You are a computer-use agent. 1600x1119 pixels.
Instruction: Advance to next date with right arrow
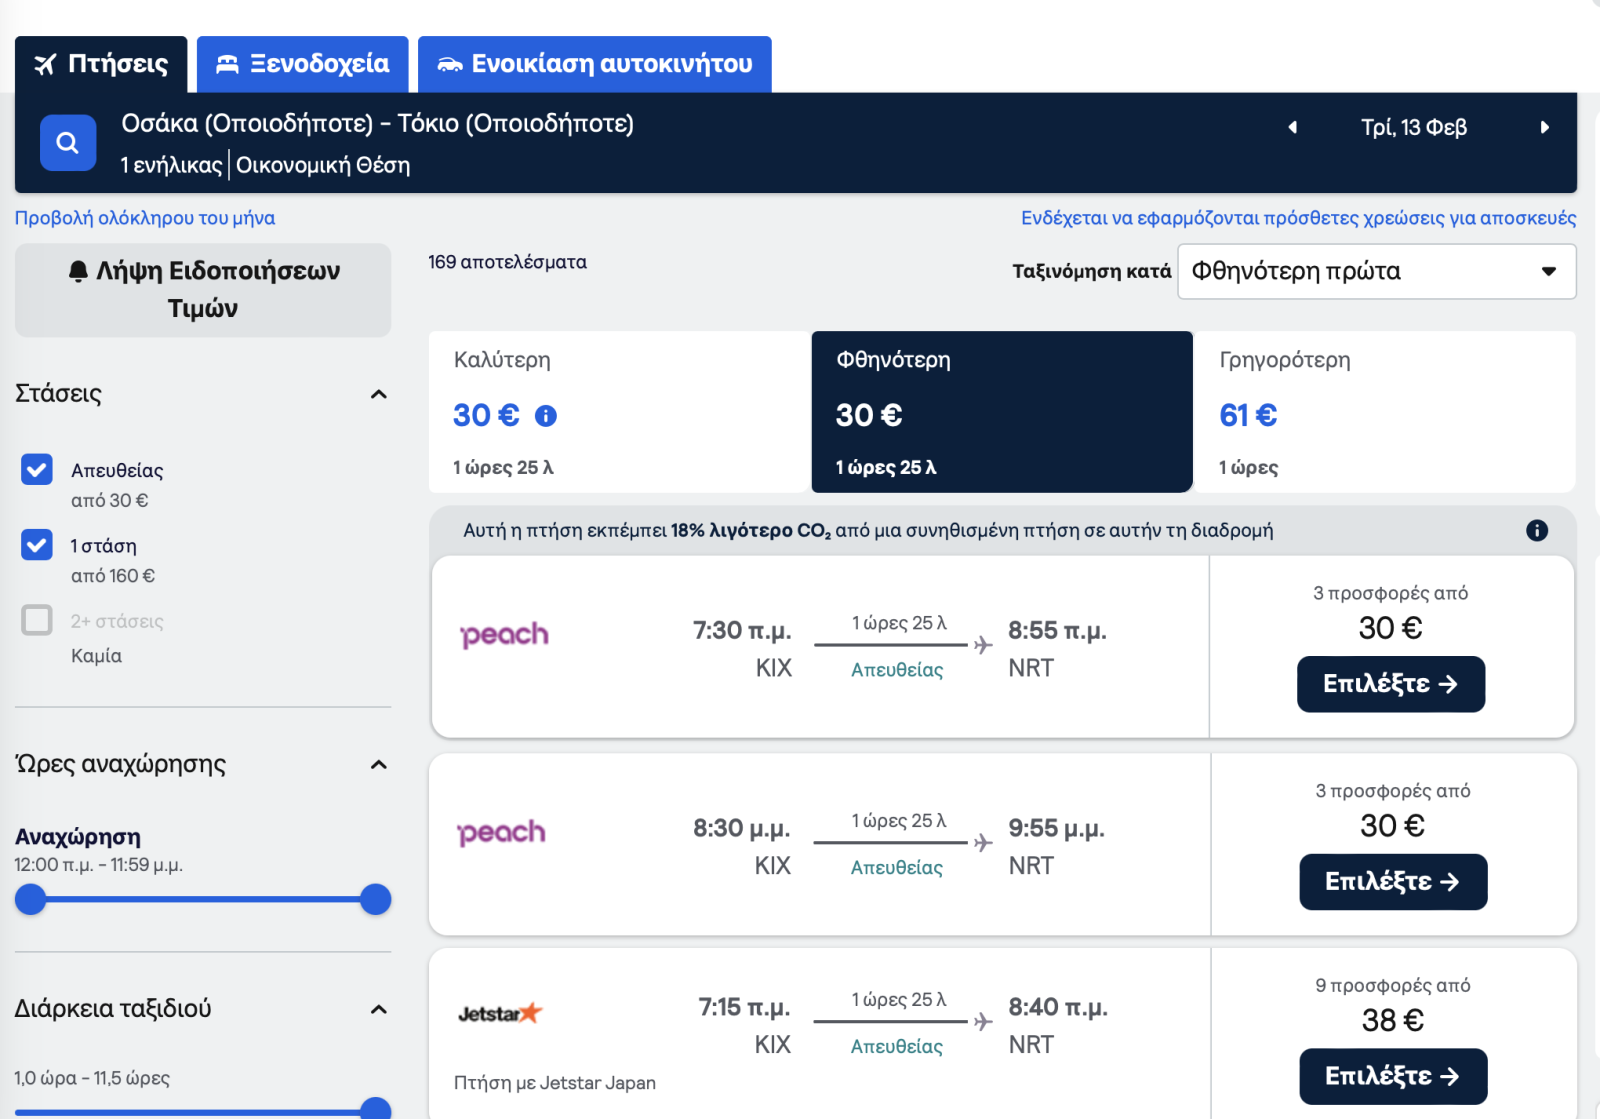[x=1544, y=127]
